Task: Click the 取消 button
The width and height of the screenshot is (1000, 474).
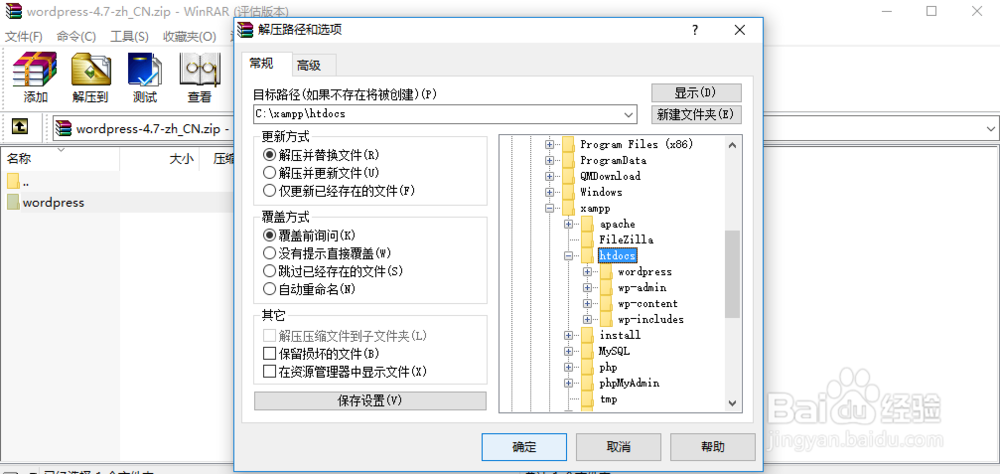Action: [619, 447]
